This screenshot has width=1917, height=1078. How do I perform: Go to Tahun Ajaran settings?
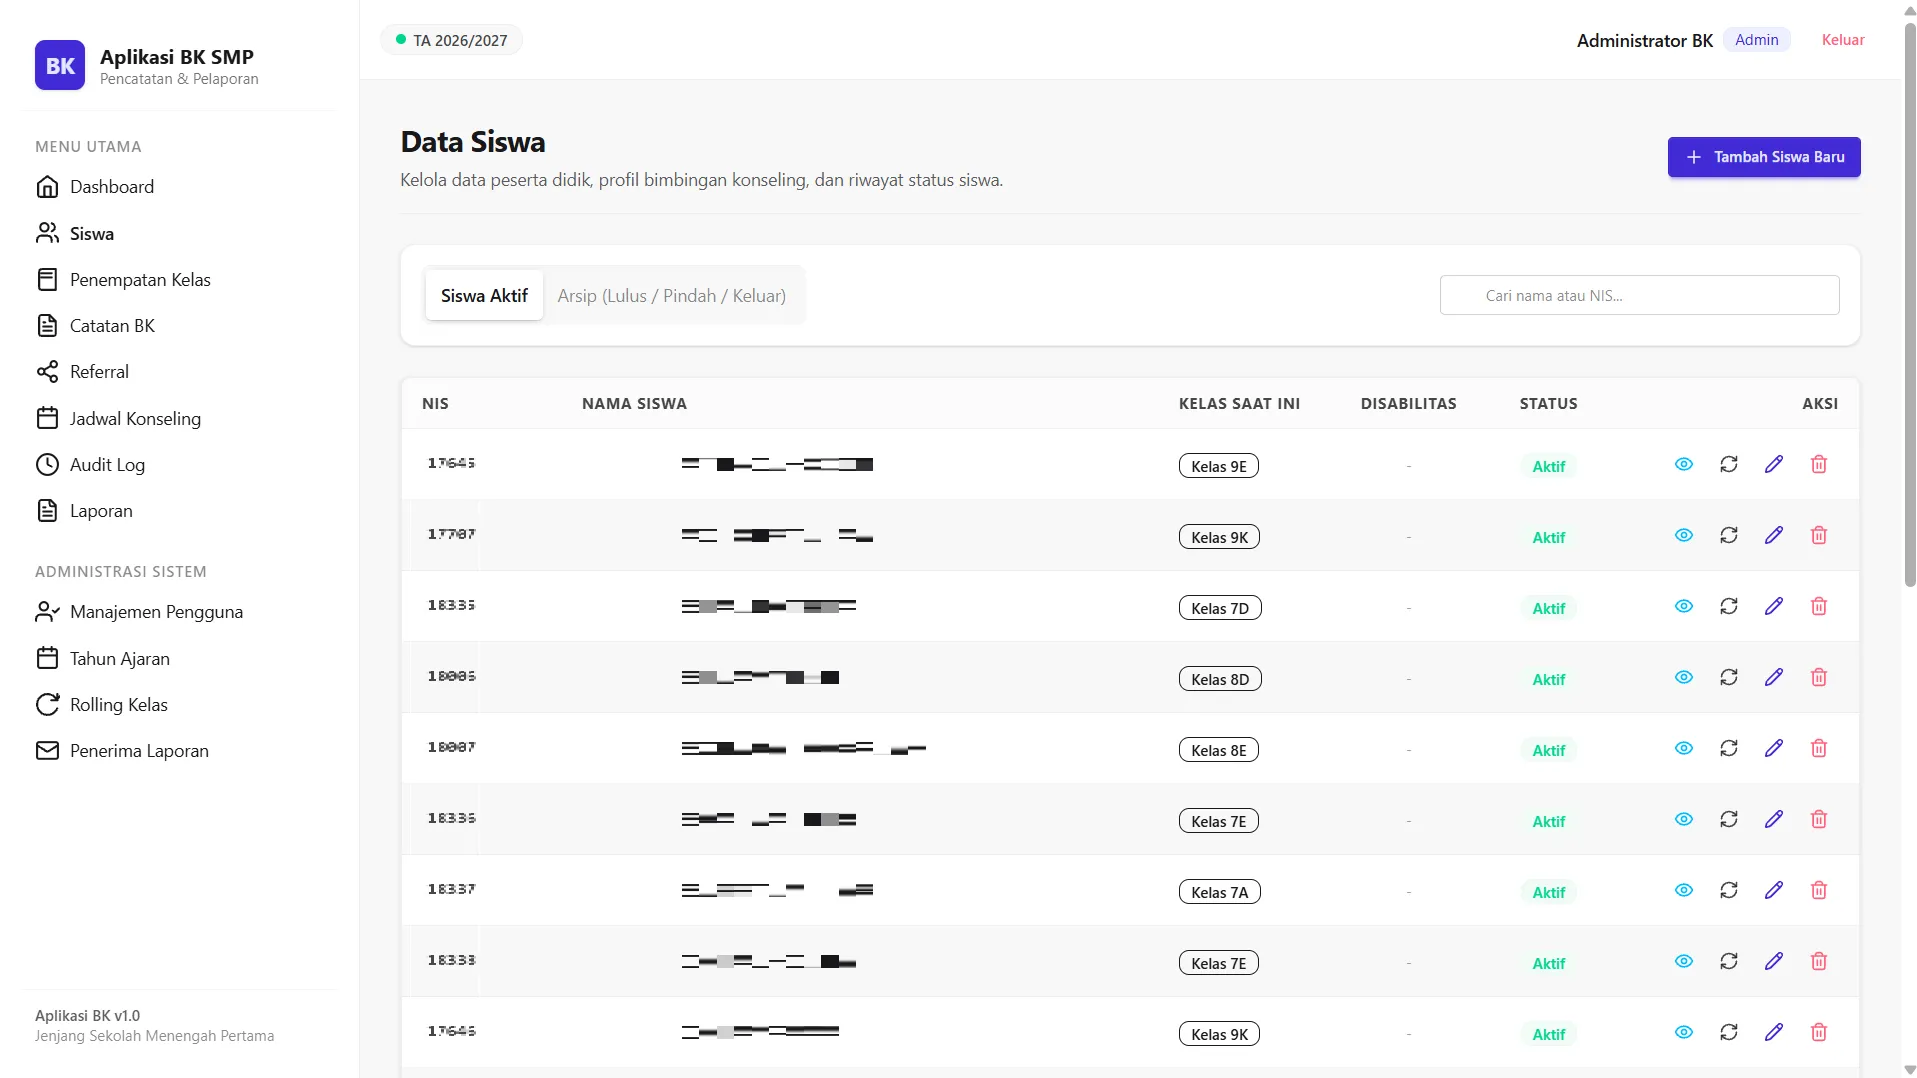coord(103,659)
